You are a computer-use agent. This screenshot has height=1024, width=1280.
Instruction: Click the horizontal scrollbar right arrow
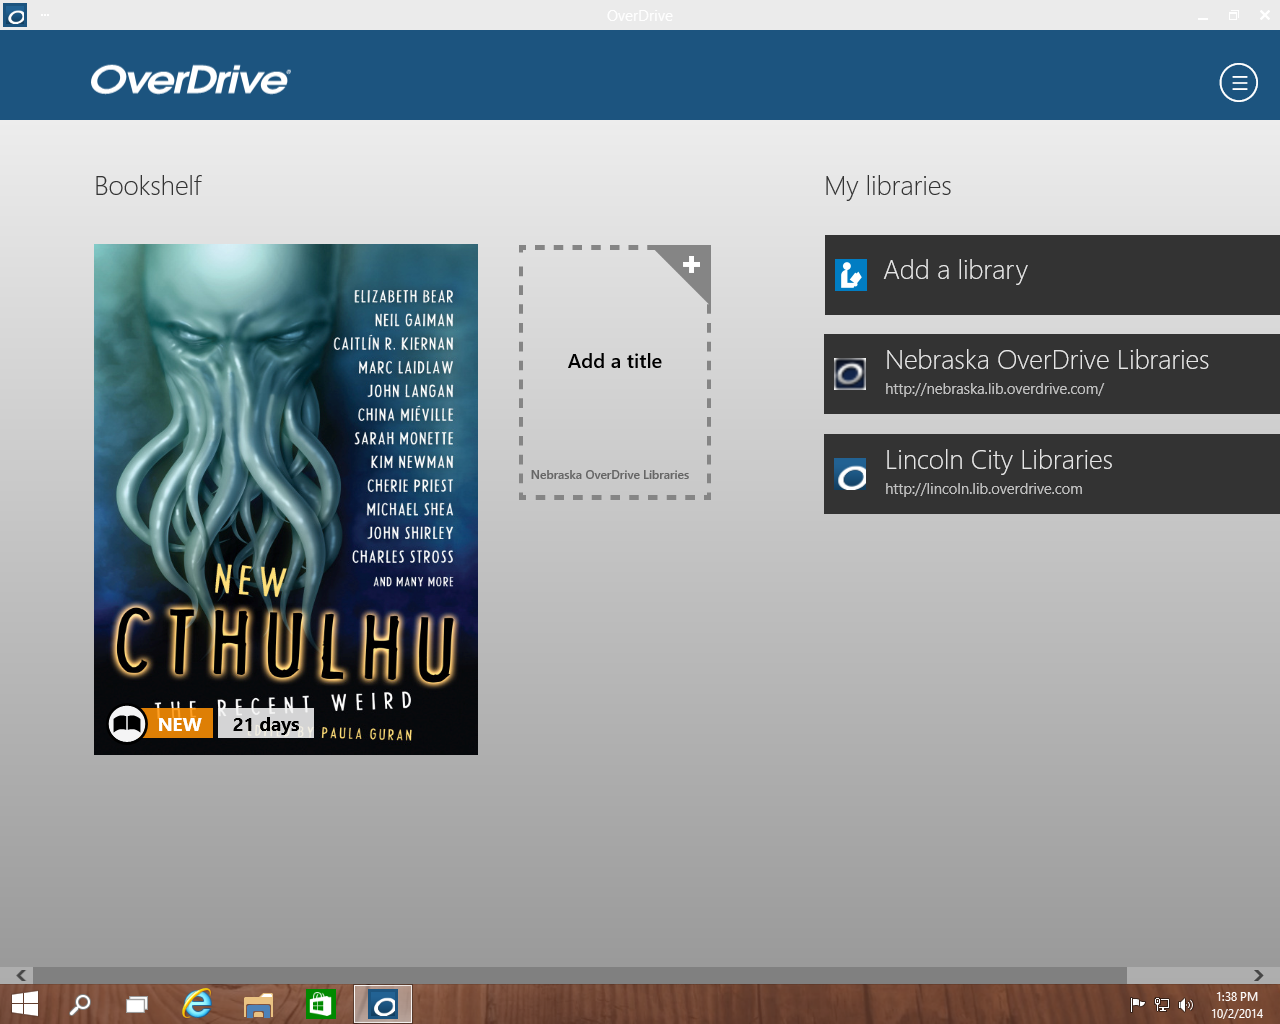[1259, 975]
